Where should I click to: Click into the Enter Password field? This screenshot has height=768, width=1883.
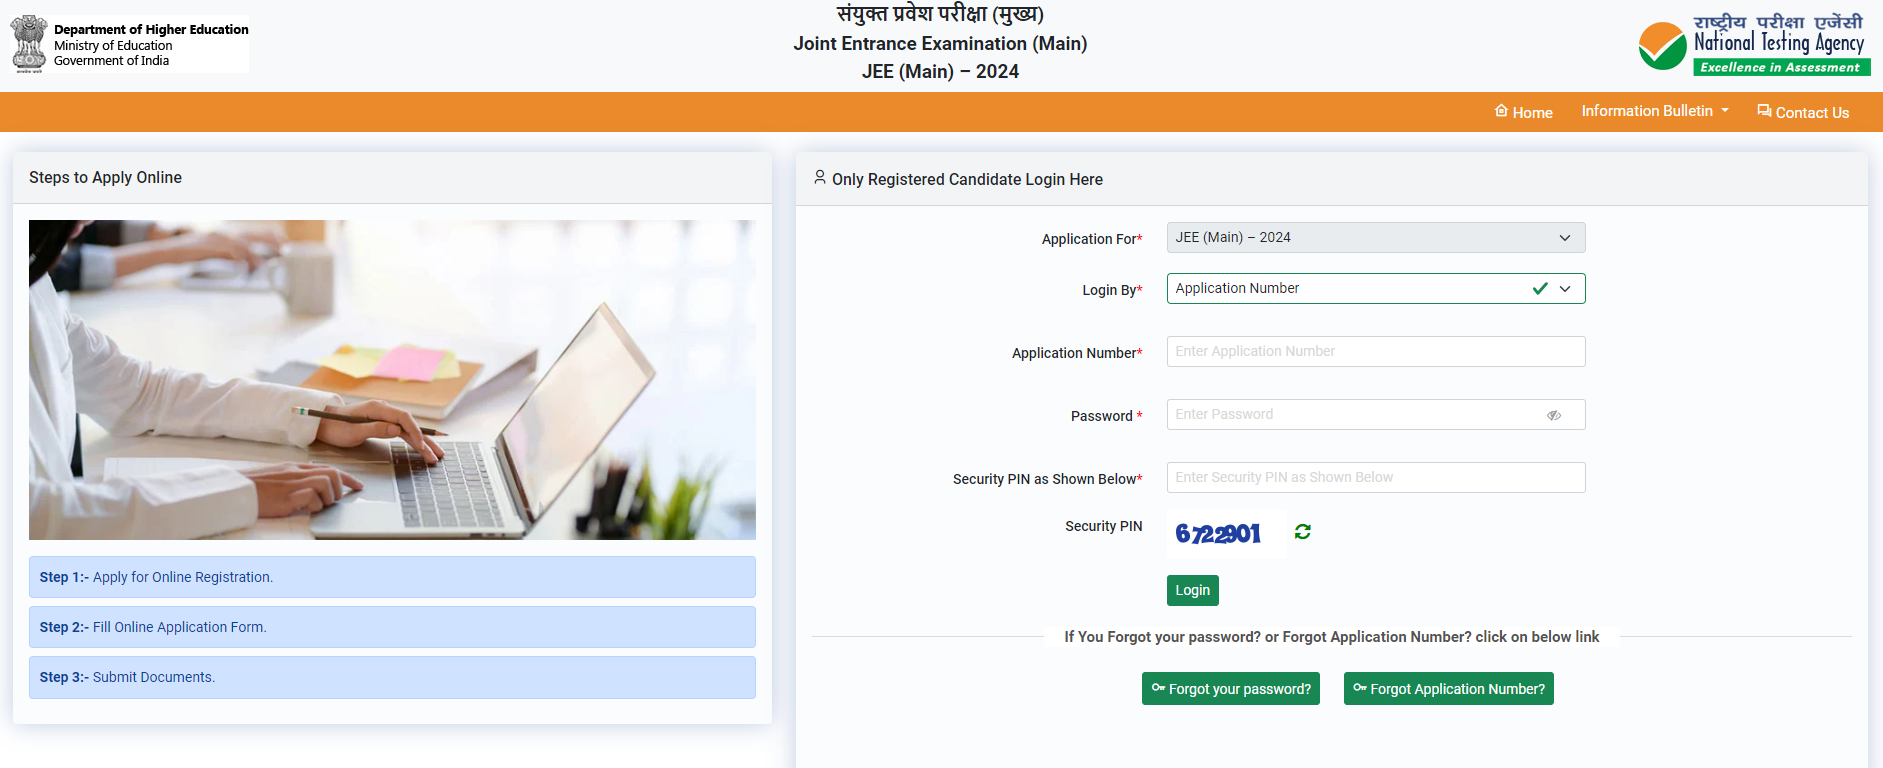(1355, 415)
